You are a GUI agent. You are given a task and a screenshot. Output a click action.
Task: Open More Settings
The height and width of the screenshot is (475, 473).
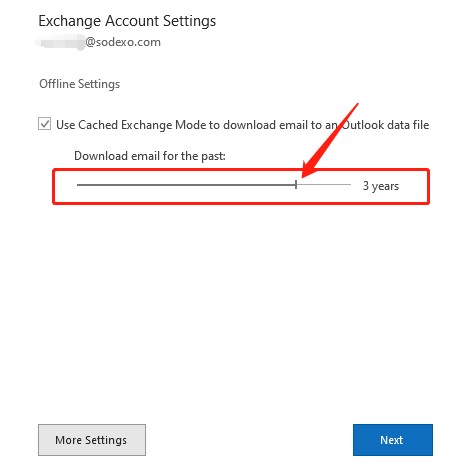pyautogui.click(x=92, y=440)
